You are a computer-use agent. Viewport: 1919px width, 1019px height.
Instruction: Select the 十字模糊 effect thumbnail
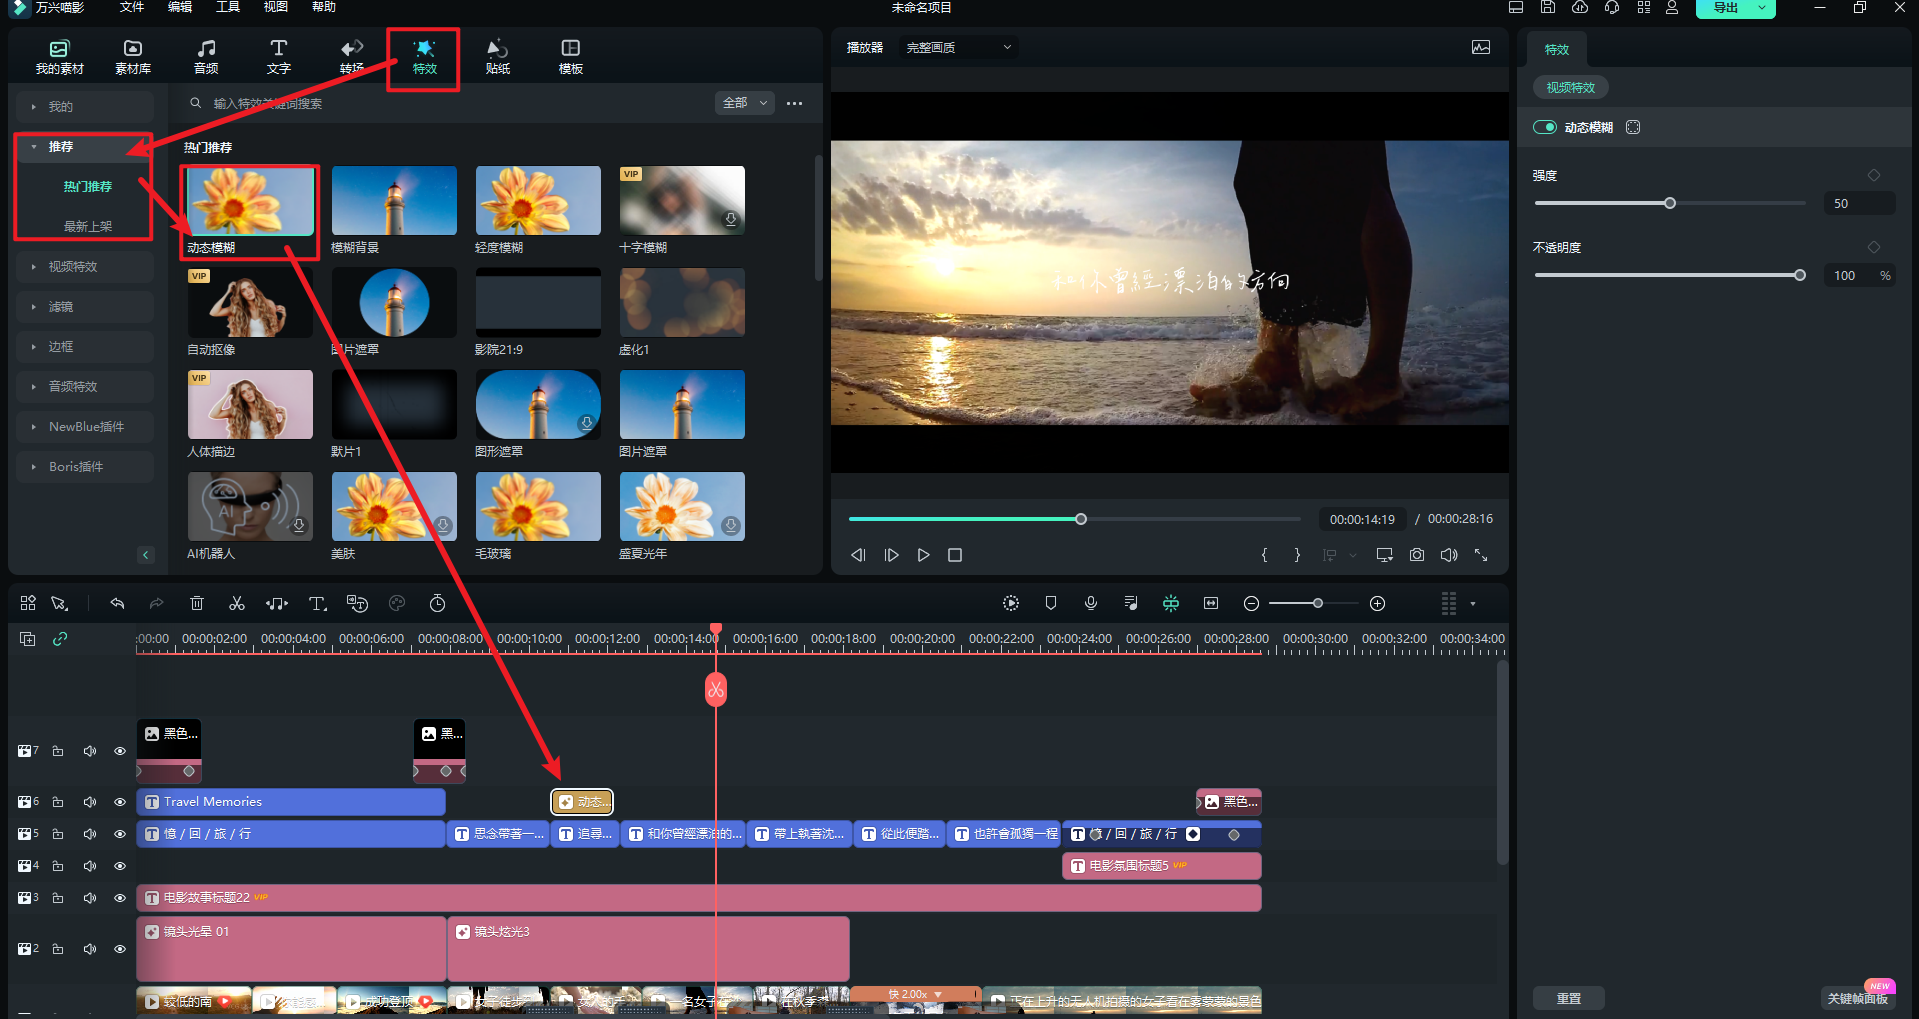(x=682, y=201)
